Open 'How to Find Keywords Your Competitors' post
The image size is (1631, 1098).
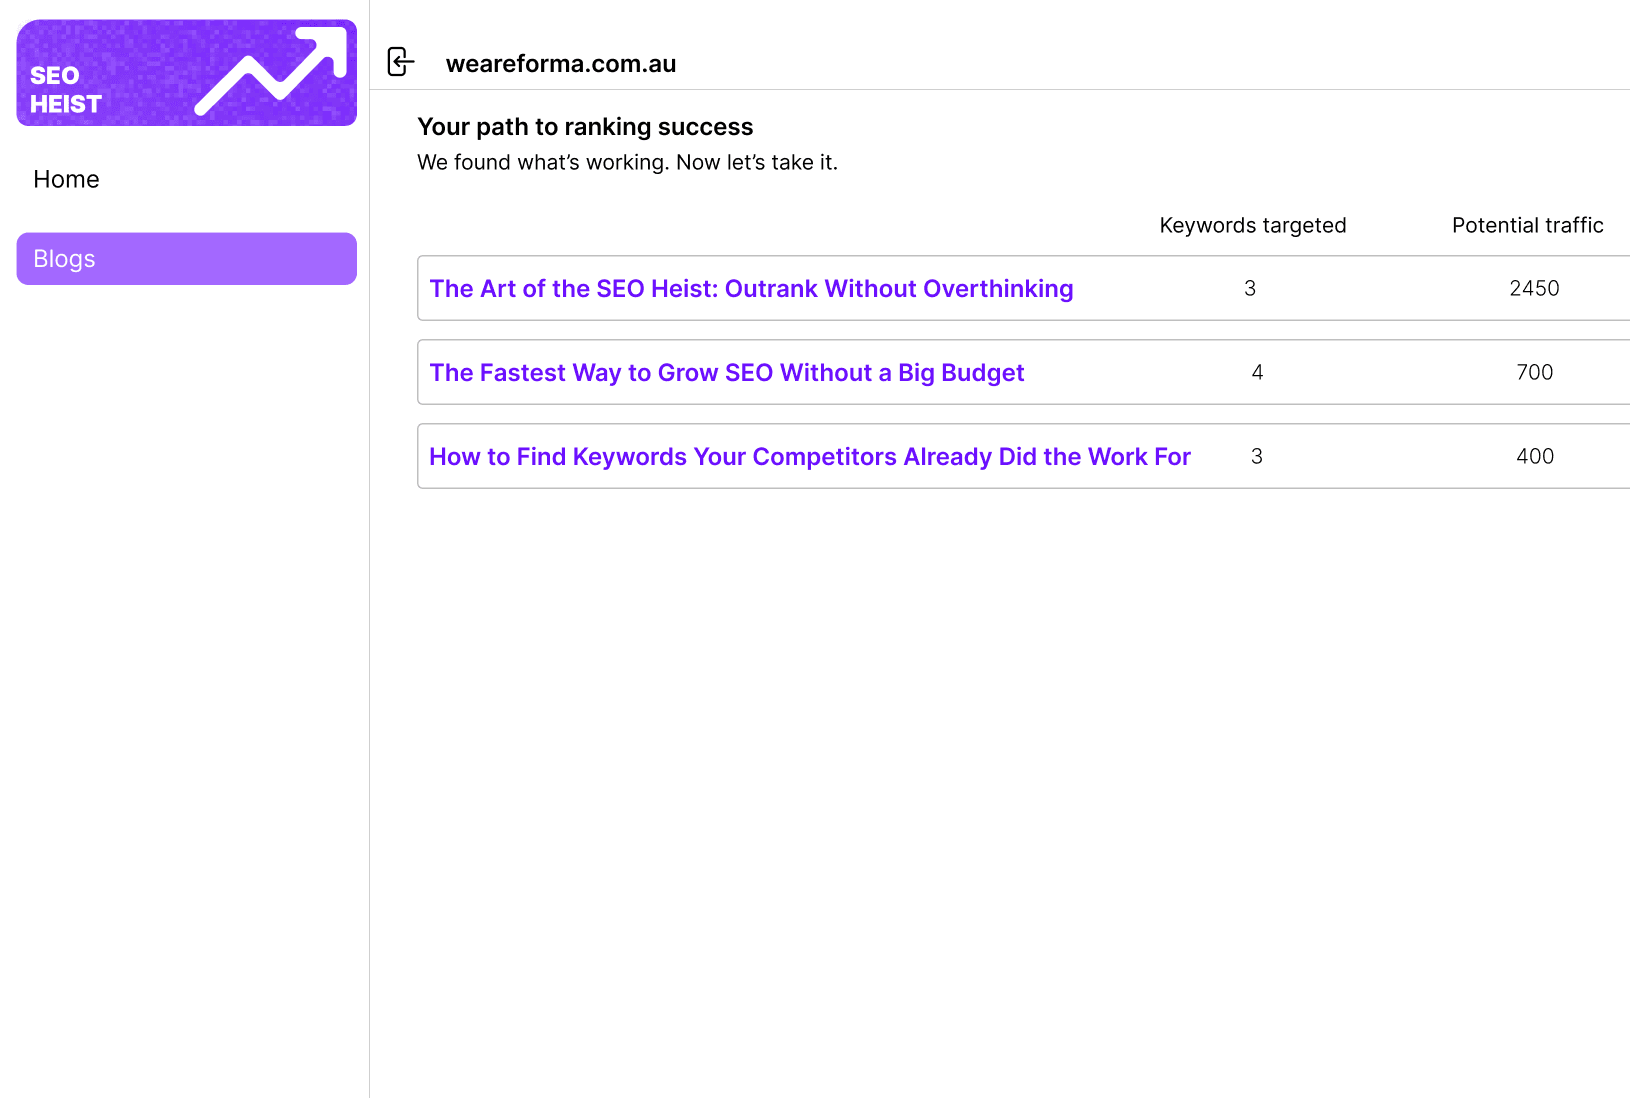(810, 456)
